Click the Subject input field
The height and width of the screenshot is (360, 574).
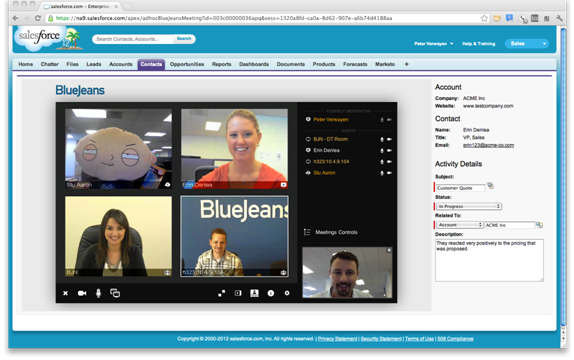(x=461, y=188)
